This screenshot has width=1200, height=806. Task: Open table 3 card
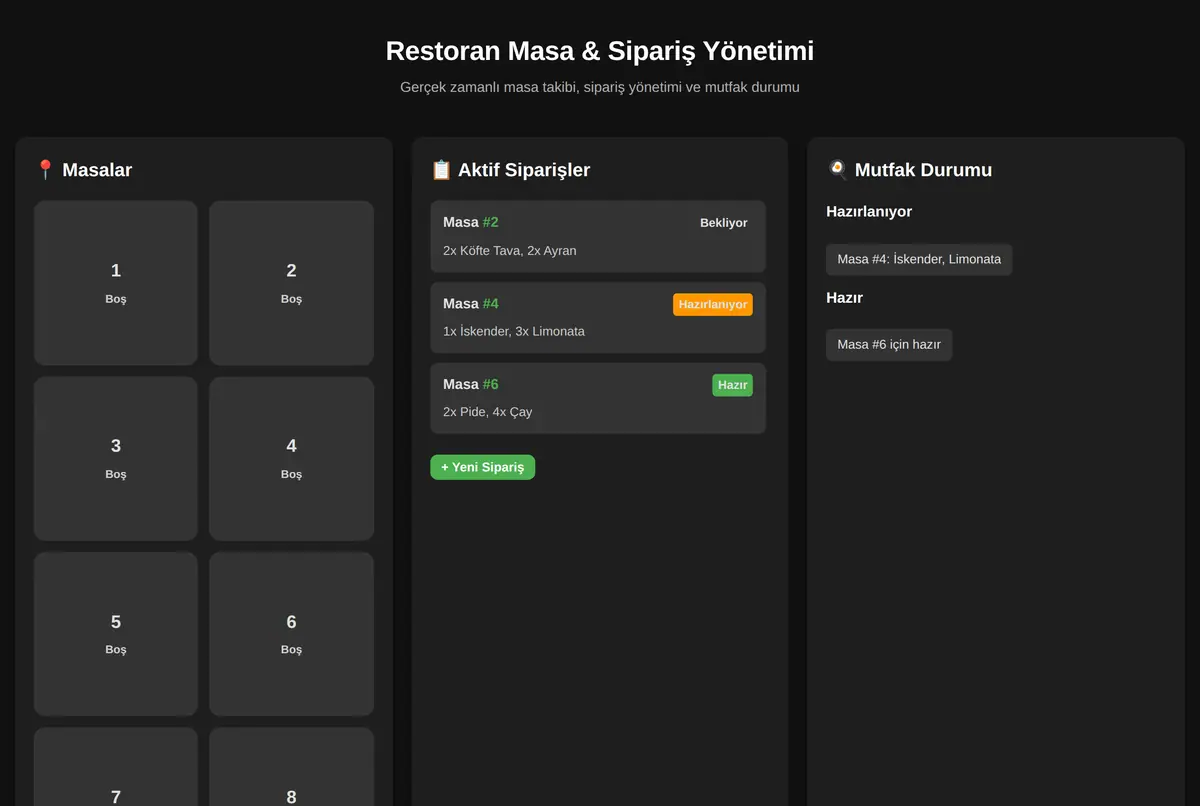click(x=116, y=459)
